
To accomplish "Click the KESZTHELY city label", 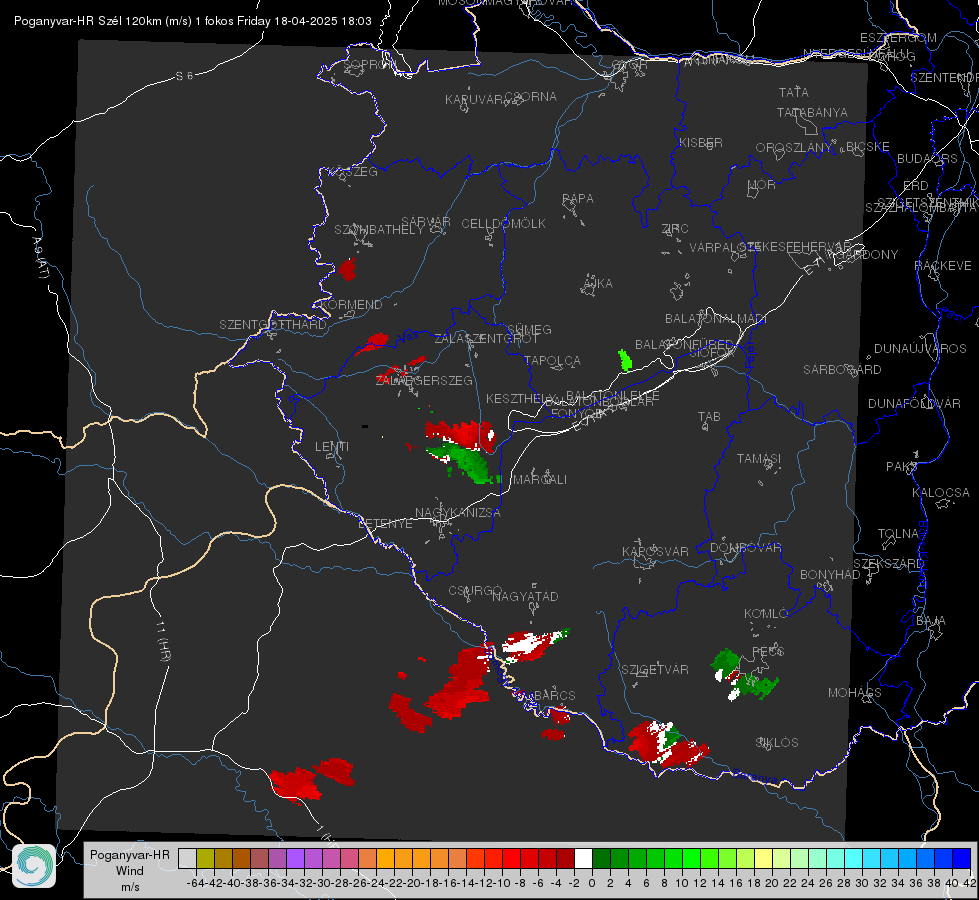I will 519,398.
